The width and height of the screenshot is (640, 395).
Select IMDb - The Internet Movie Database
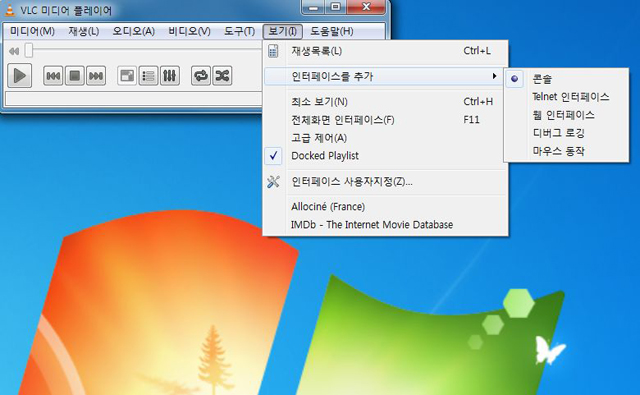(x=385, y=224)
